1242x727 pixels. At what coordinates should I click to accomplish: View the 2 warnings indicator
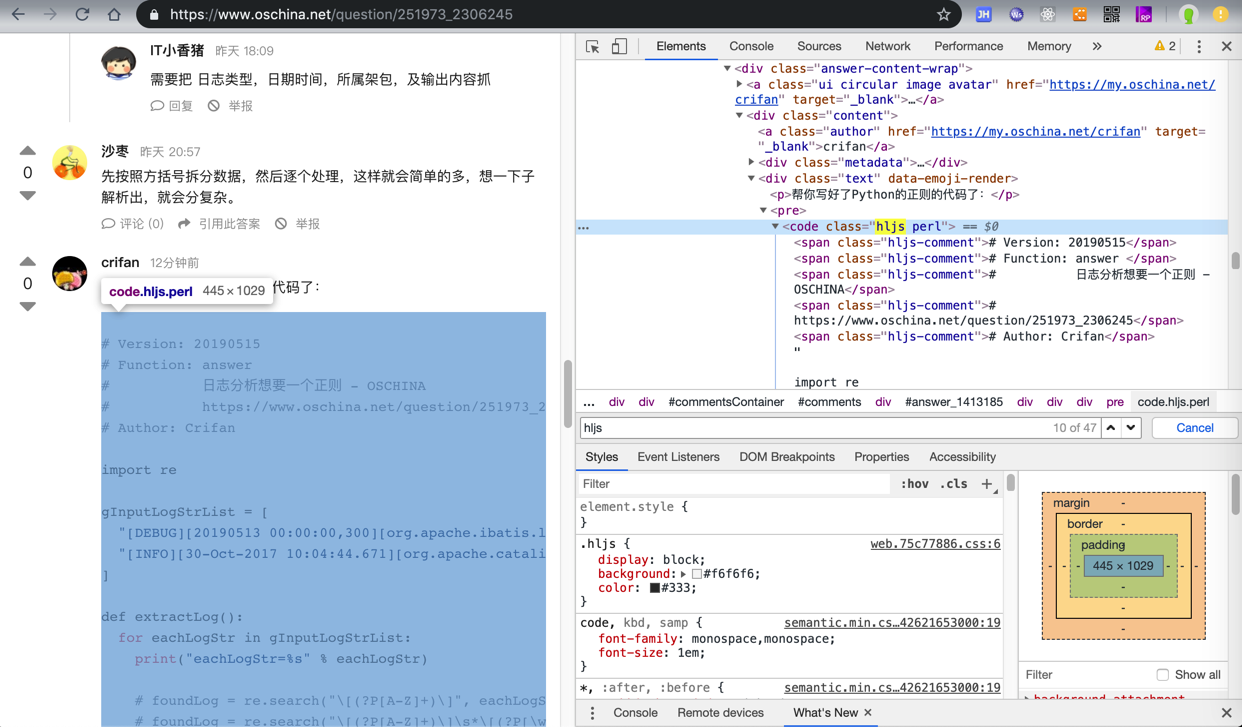[1165, 47]
